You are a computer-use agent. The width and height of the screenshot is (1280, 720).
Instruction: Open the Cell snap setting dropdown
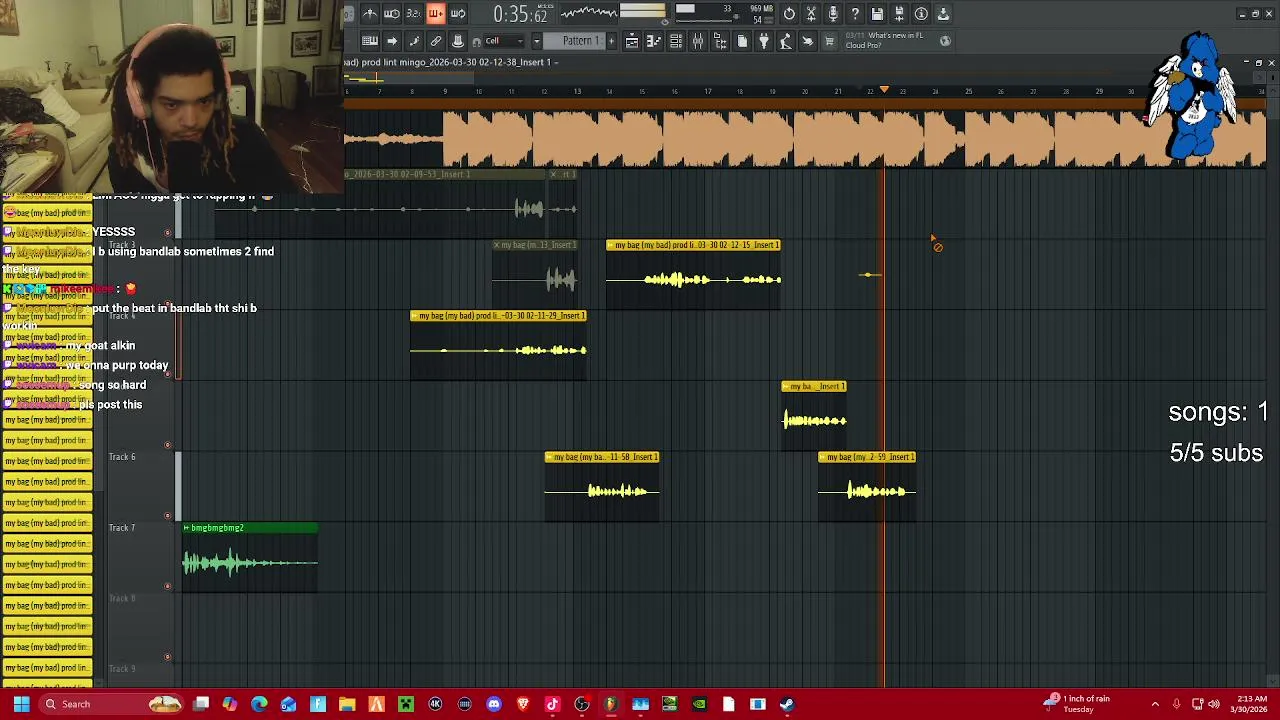[x=504, y=41]
